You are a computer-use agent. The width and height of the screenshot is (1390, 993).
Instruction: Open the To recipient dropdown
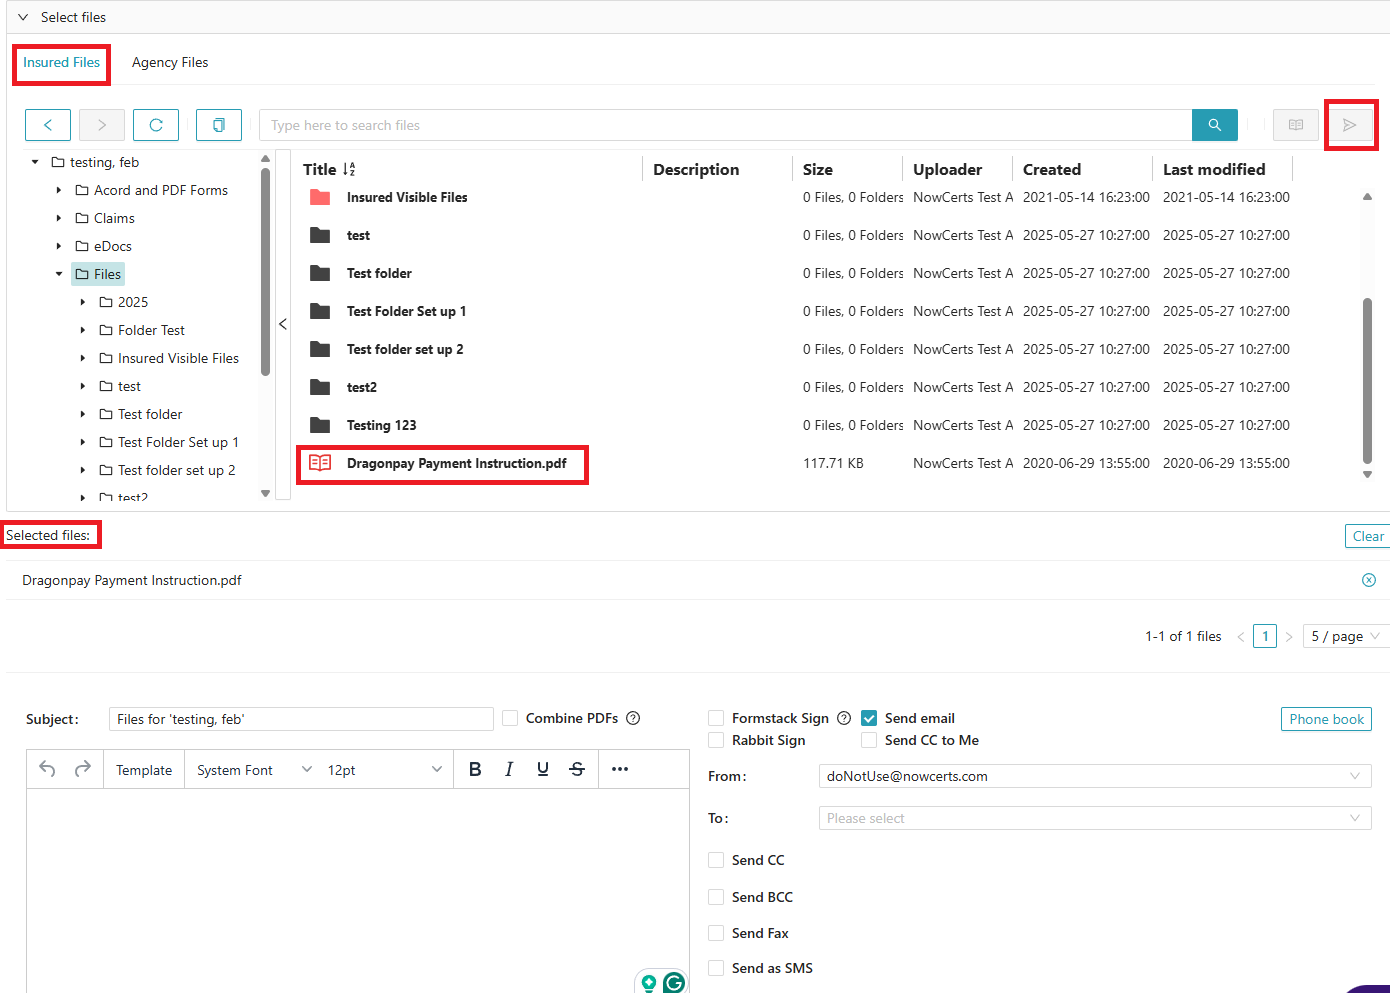pos(1095,818)
